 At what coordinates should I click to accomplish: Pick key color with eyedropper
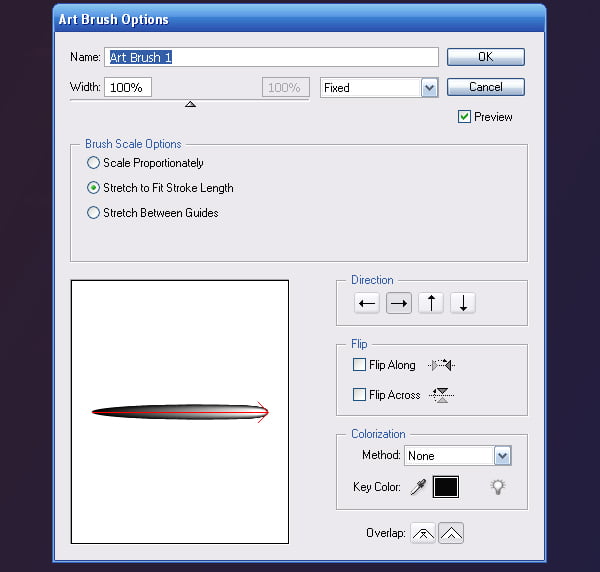(x=418, y=487)
